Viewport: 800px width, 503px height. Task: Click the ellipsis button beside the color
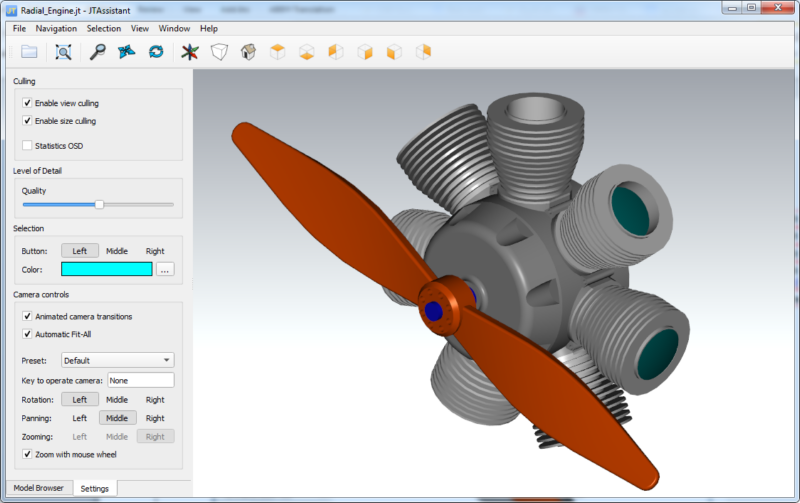click(165, 269)
